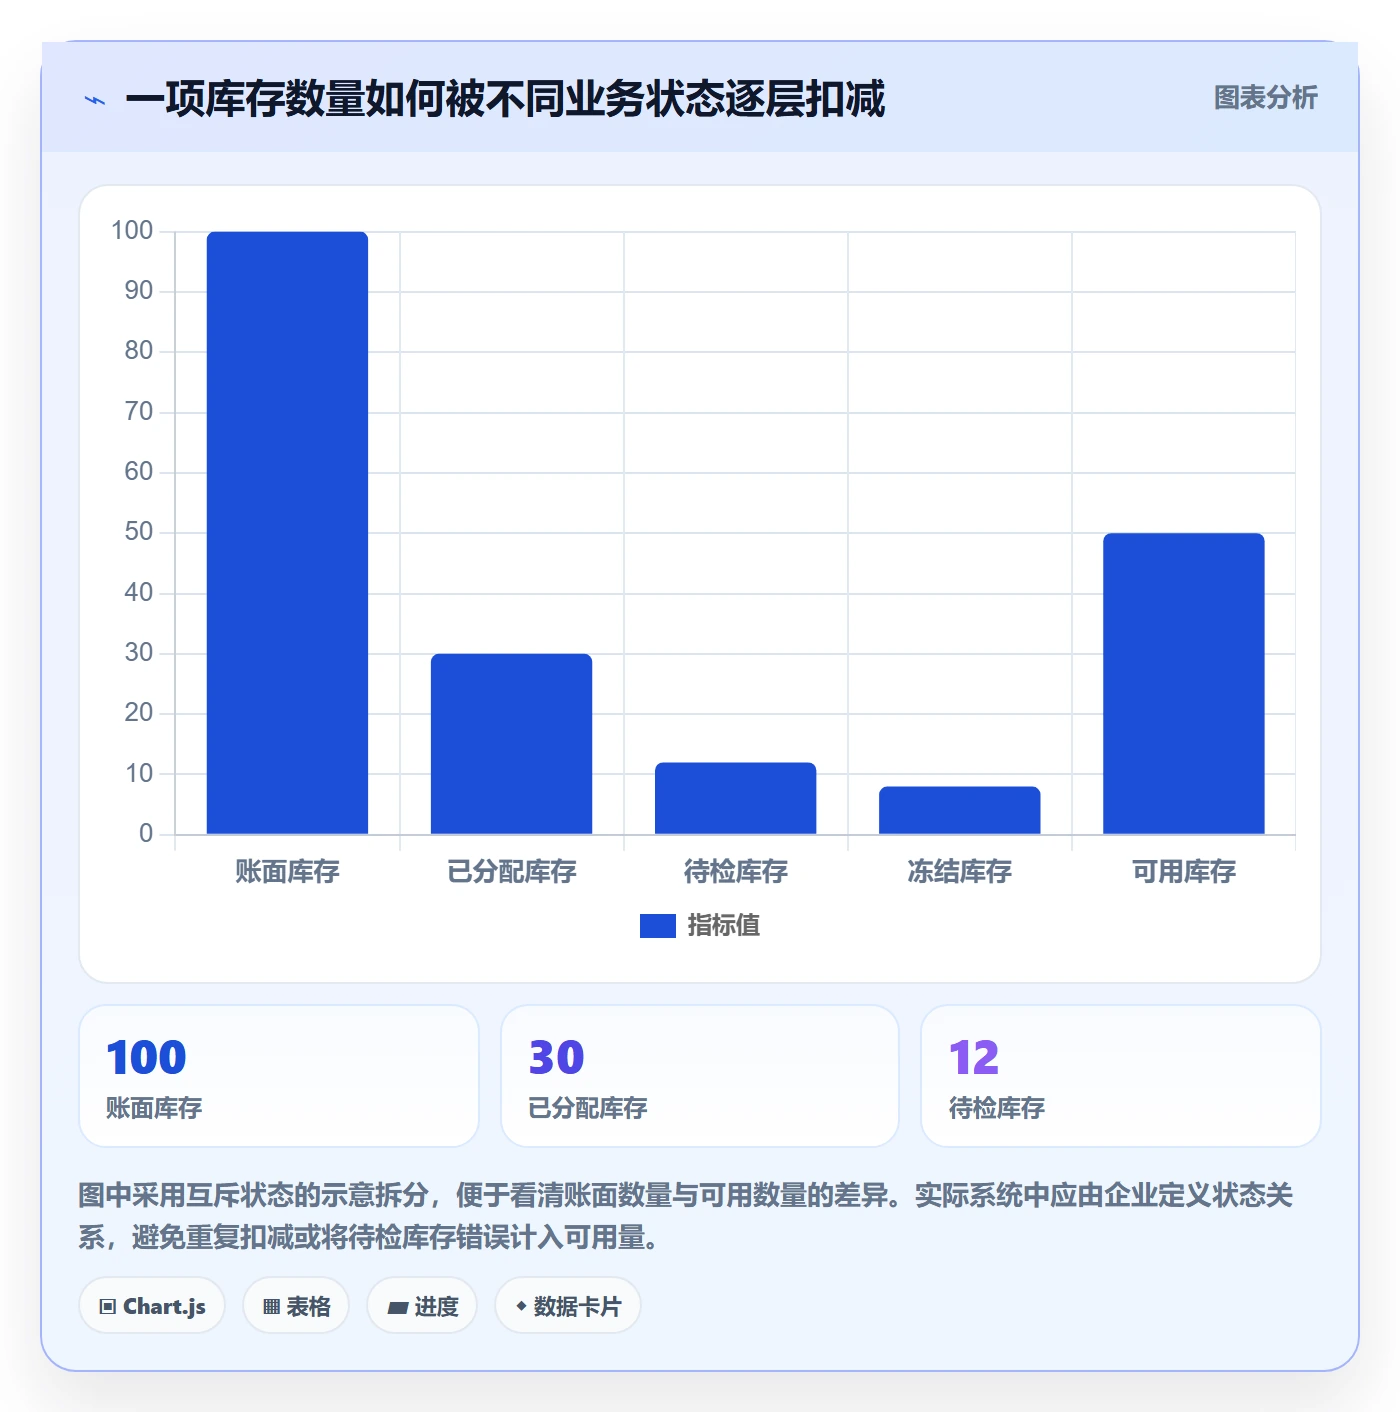The height and width of the screenshot is (1412, 1400).
Task: Click the grid icon in 表格 chip
Action: point(271,1307)
